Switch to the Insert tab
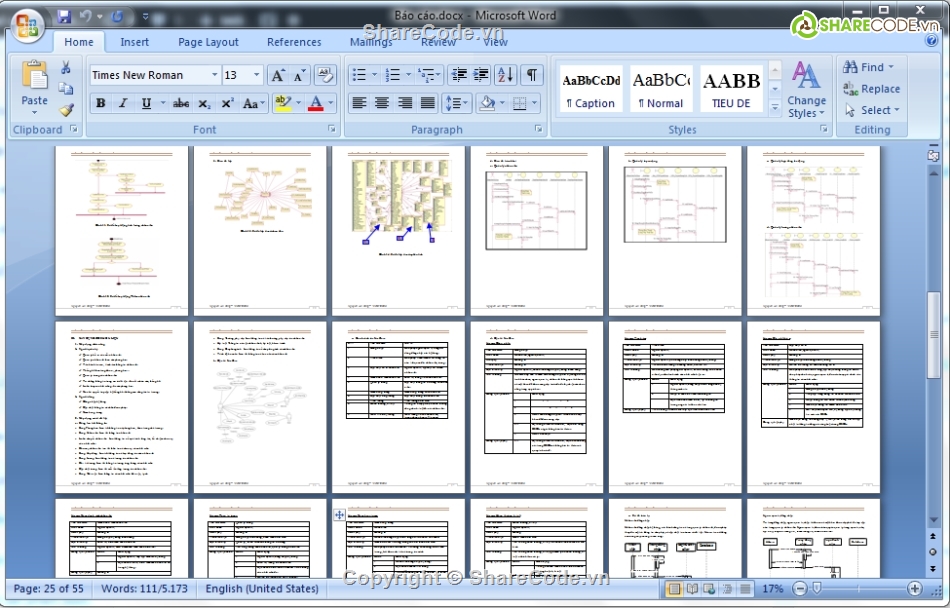The height and width of the screenshot is (608, 950). [135, 42]
